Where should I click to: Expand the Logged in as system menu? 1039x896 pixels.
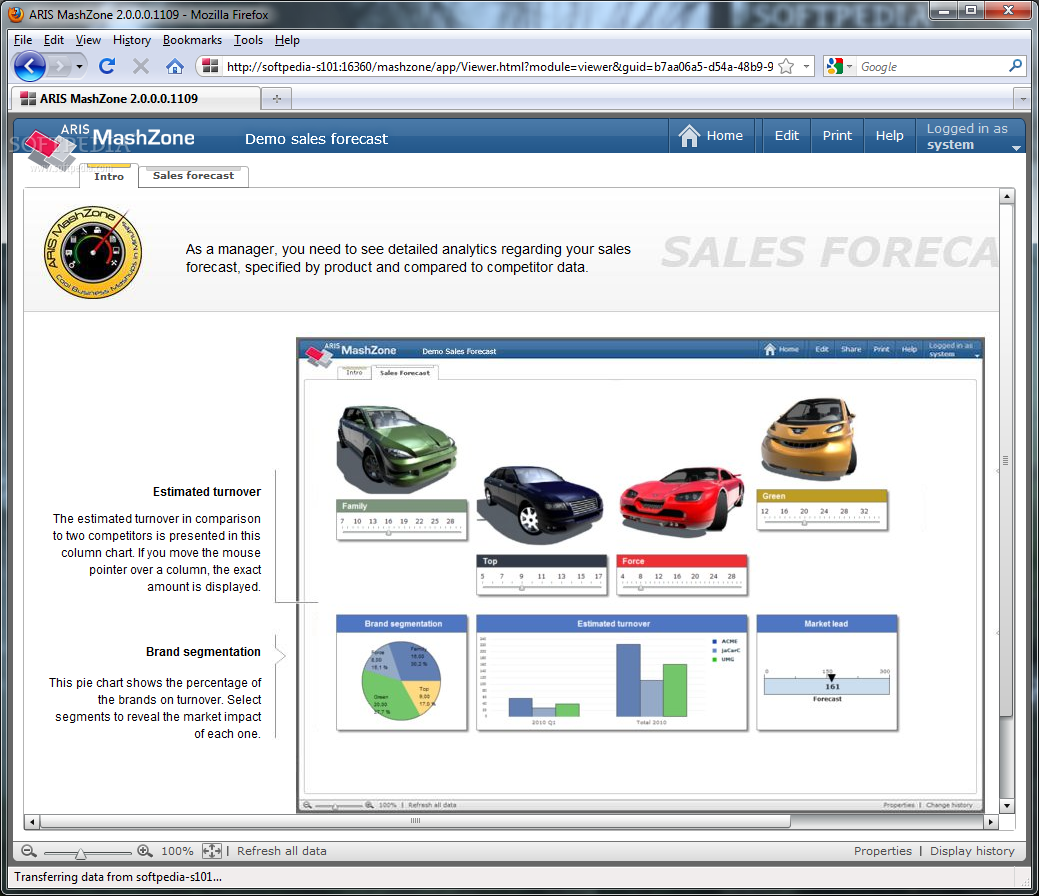pos(971,137)
